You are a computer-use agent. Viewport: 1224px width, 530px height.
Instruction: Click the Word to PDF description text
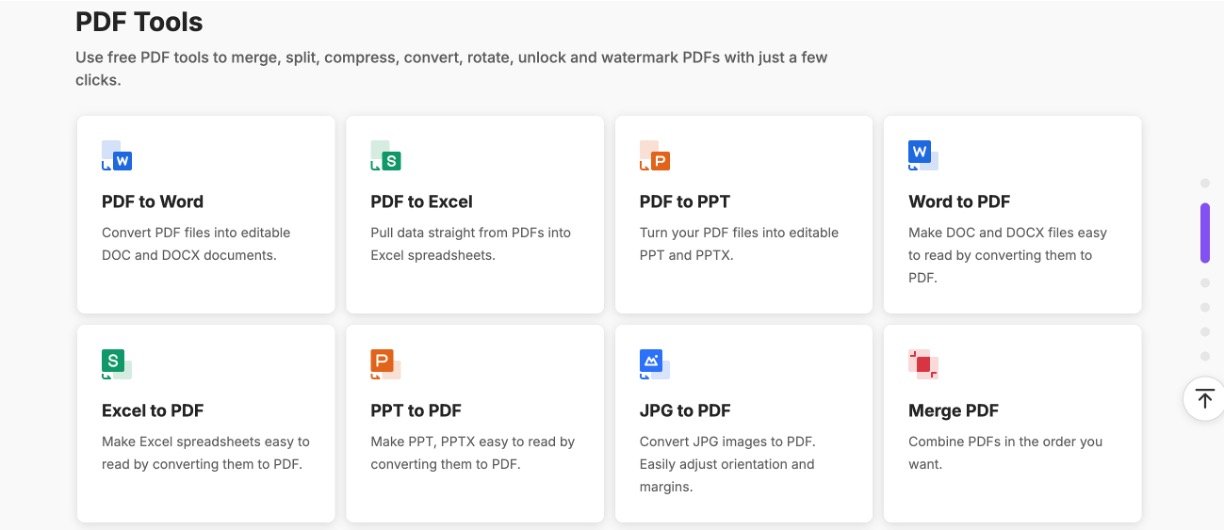tap(1007, 255)
